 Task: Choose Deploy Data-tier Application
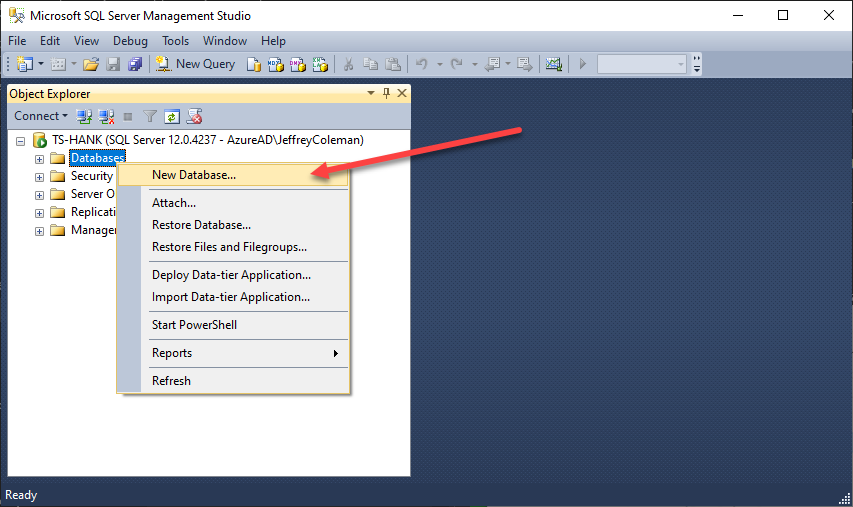coord(233,275)
